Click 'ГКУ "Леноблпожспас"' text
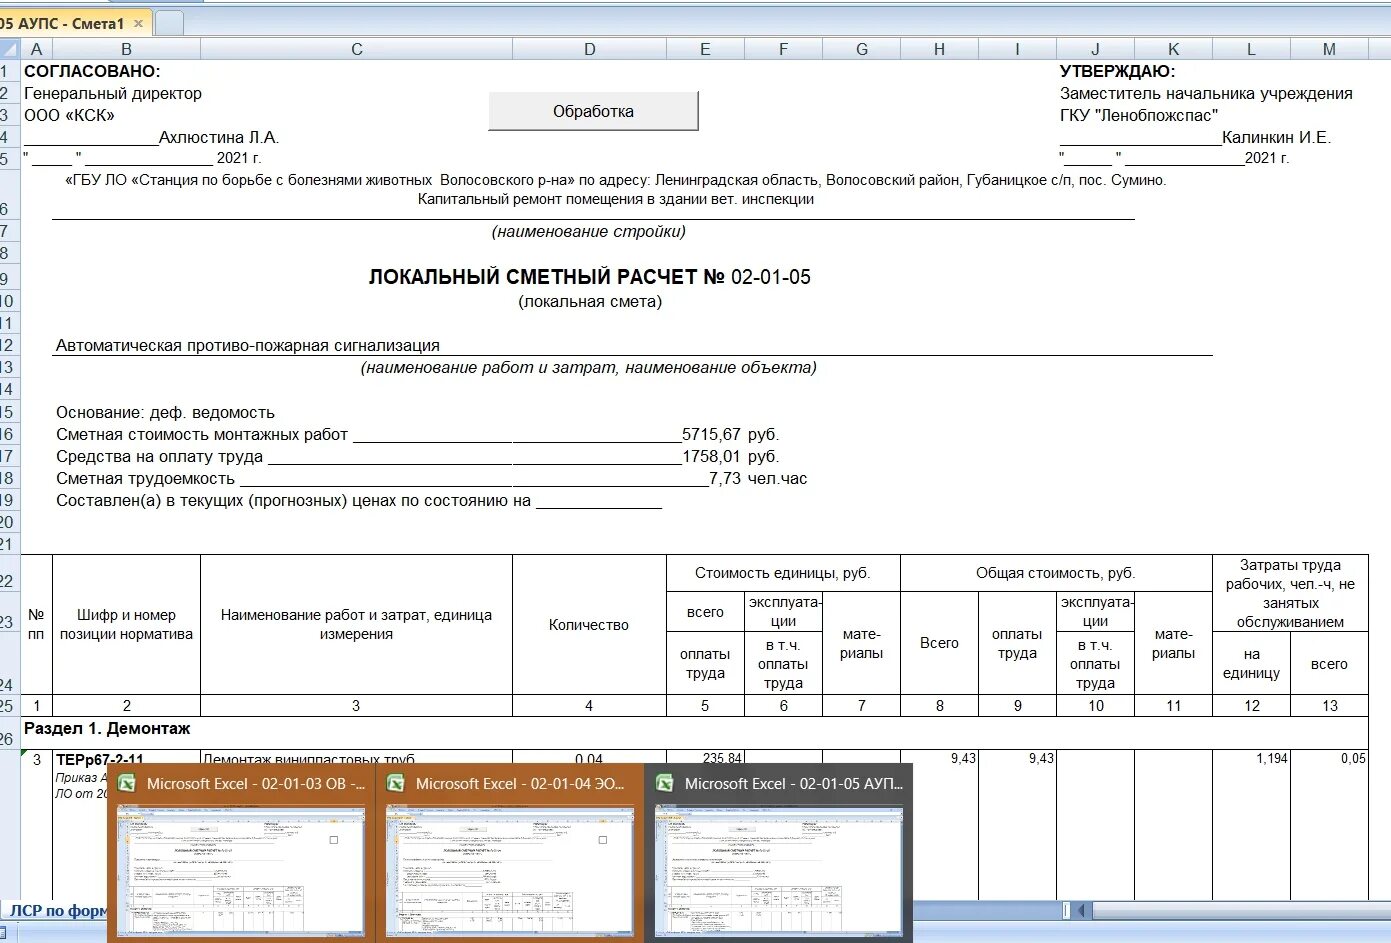Viewport: 1391px width, 943px height. point(1139,115)
